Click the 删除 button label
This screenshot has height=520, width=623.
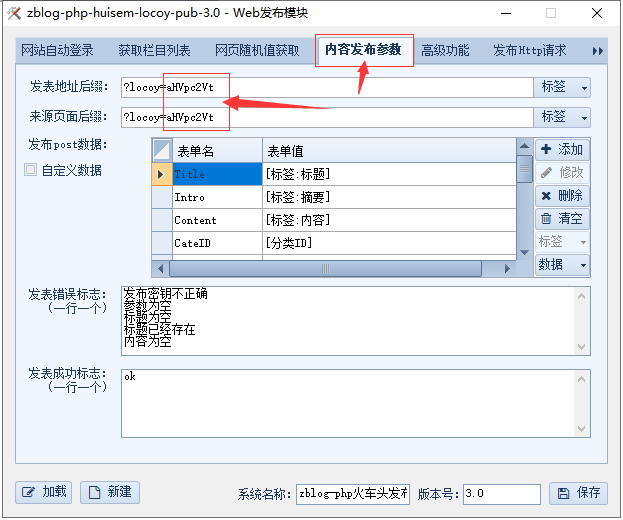(571, 195)
